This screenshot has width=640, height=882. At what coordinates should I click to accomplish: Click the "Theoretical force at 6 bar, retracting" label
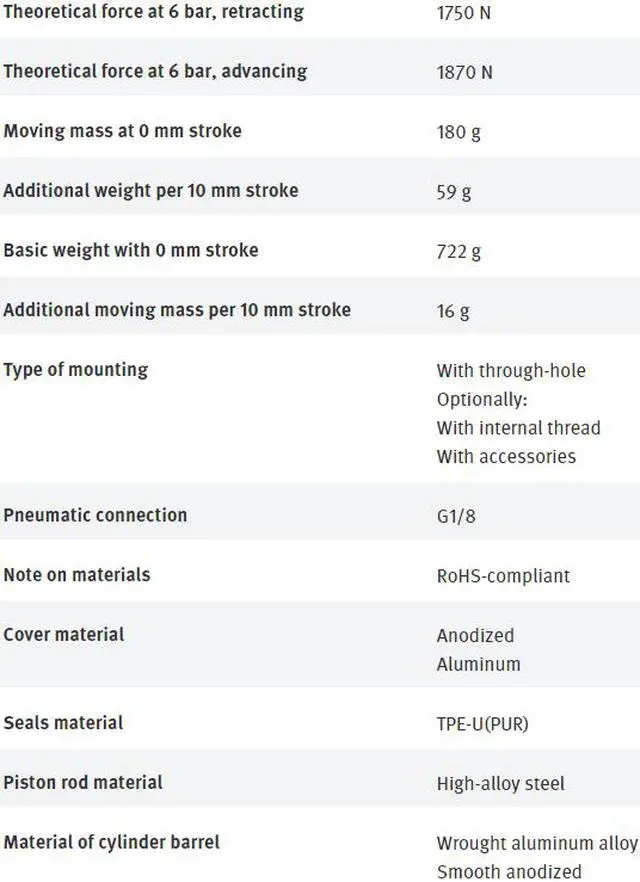point(153,13)
